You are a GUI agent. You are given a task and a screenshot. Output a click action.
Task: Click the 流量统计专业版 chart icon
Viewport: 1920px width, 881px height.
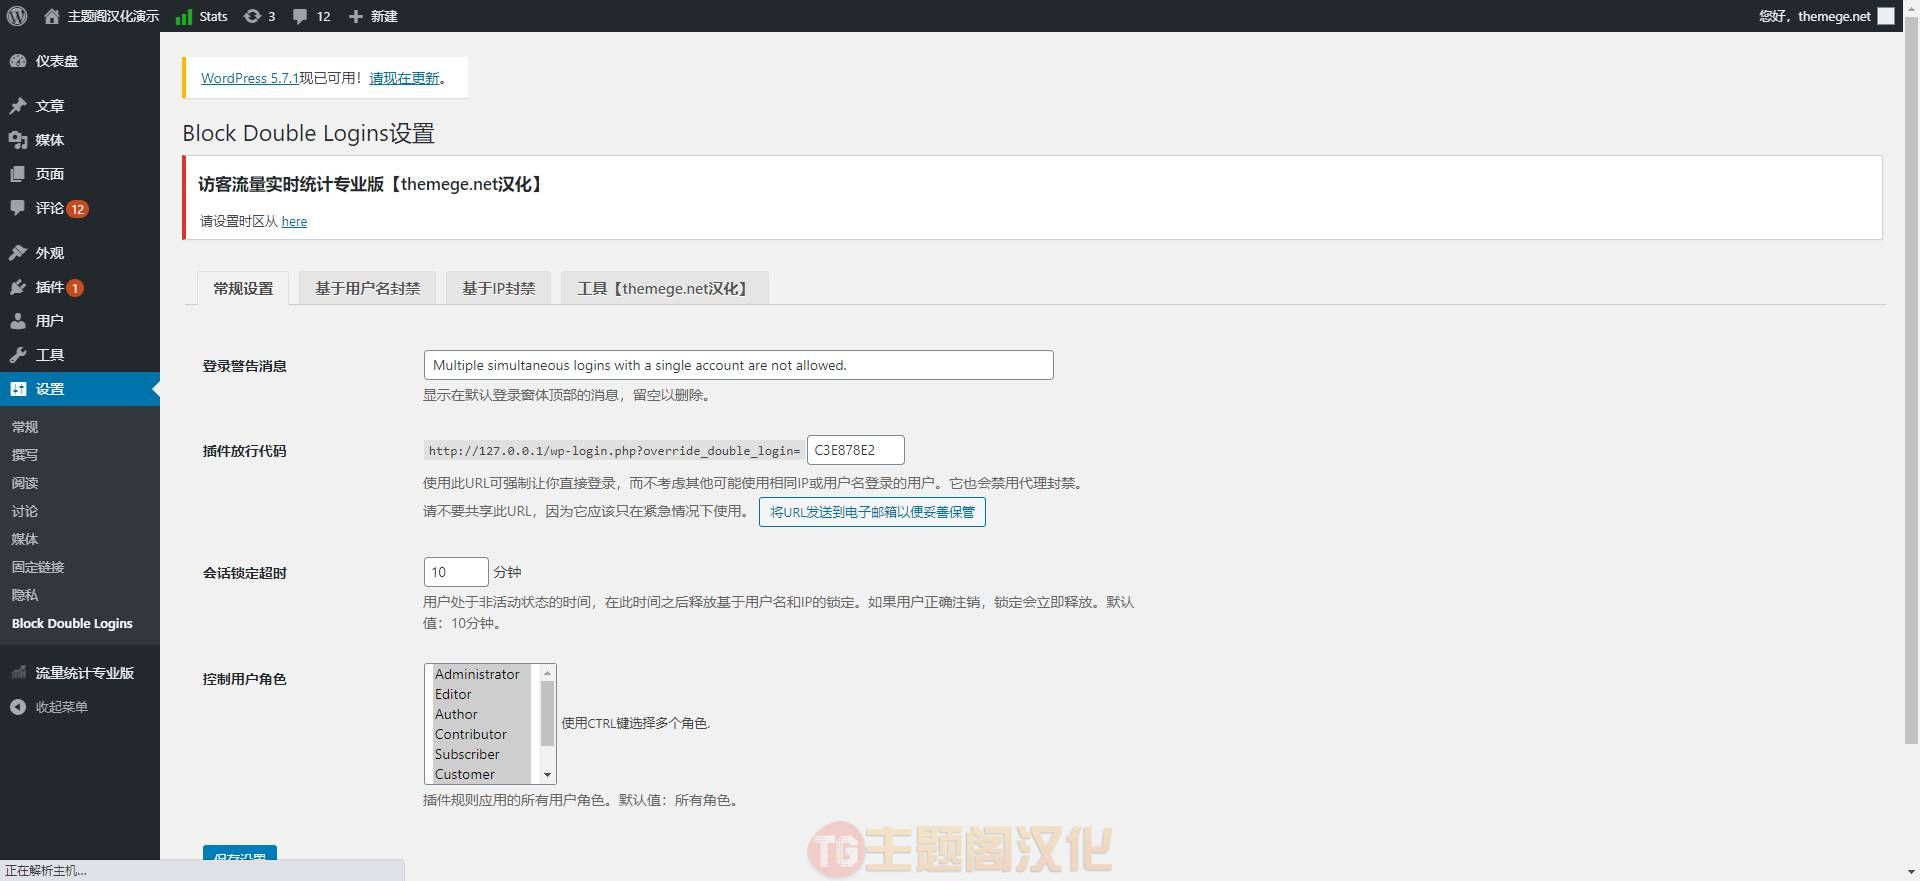[18, 673]
